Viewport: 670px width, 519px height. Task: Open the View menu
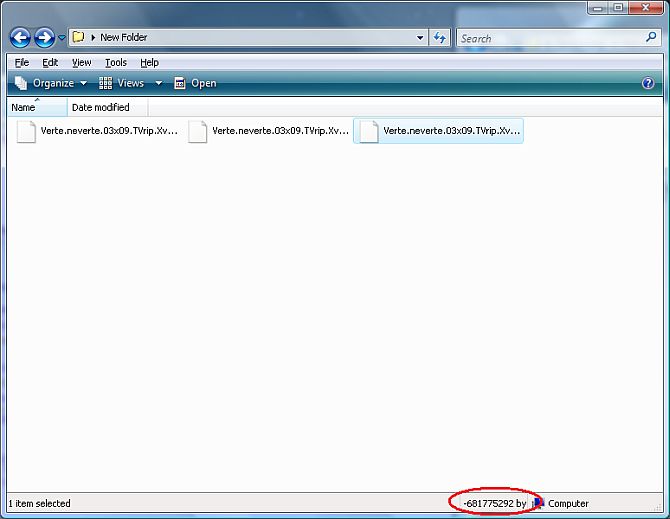tap(81, 63)
